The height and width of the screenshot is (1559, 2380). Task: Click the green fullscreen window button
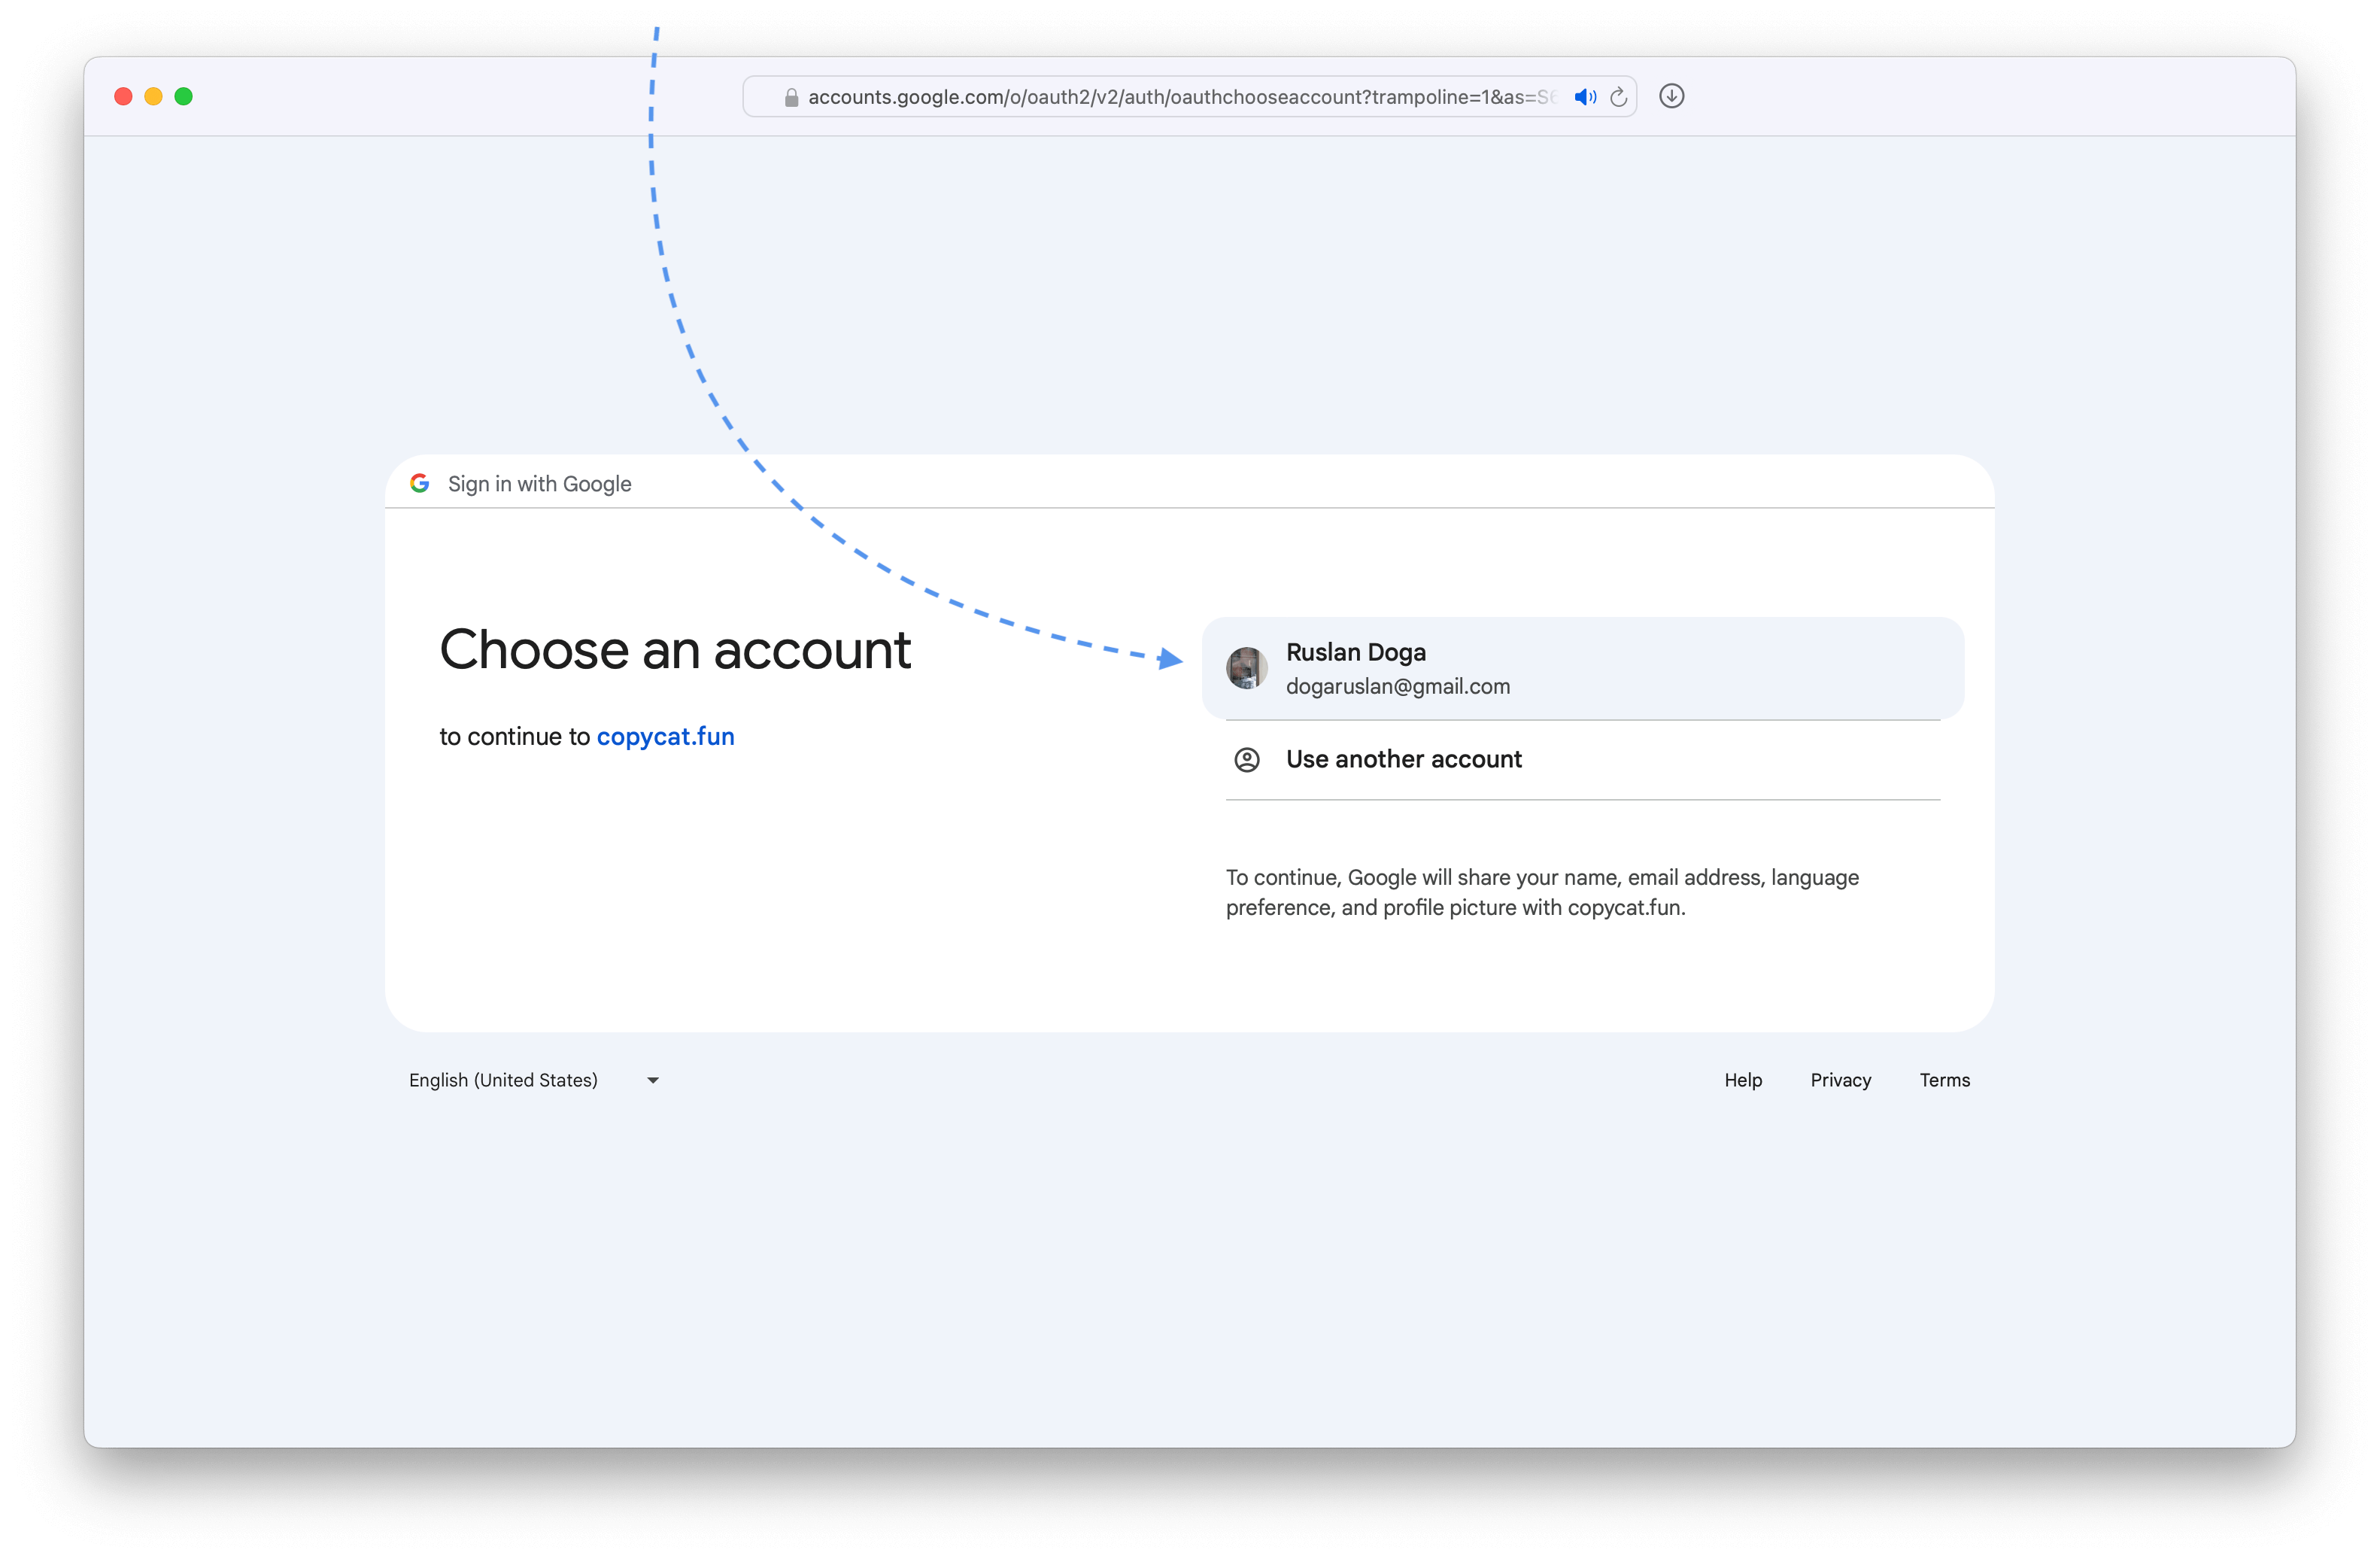(183, 96)
